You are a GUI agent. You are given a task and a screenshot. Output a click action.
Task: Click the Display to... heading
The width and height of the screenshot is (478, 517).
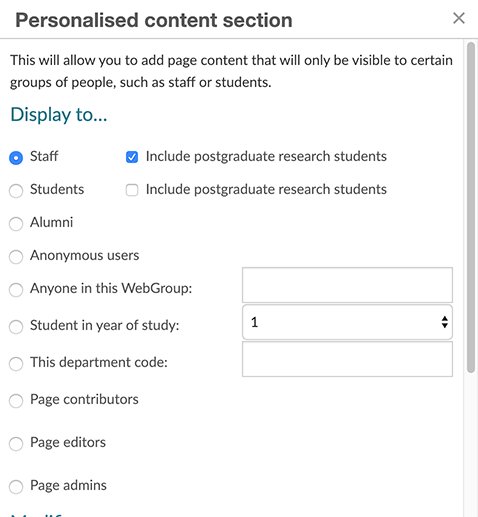coord(59,115)
